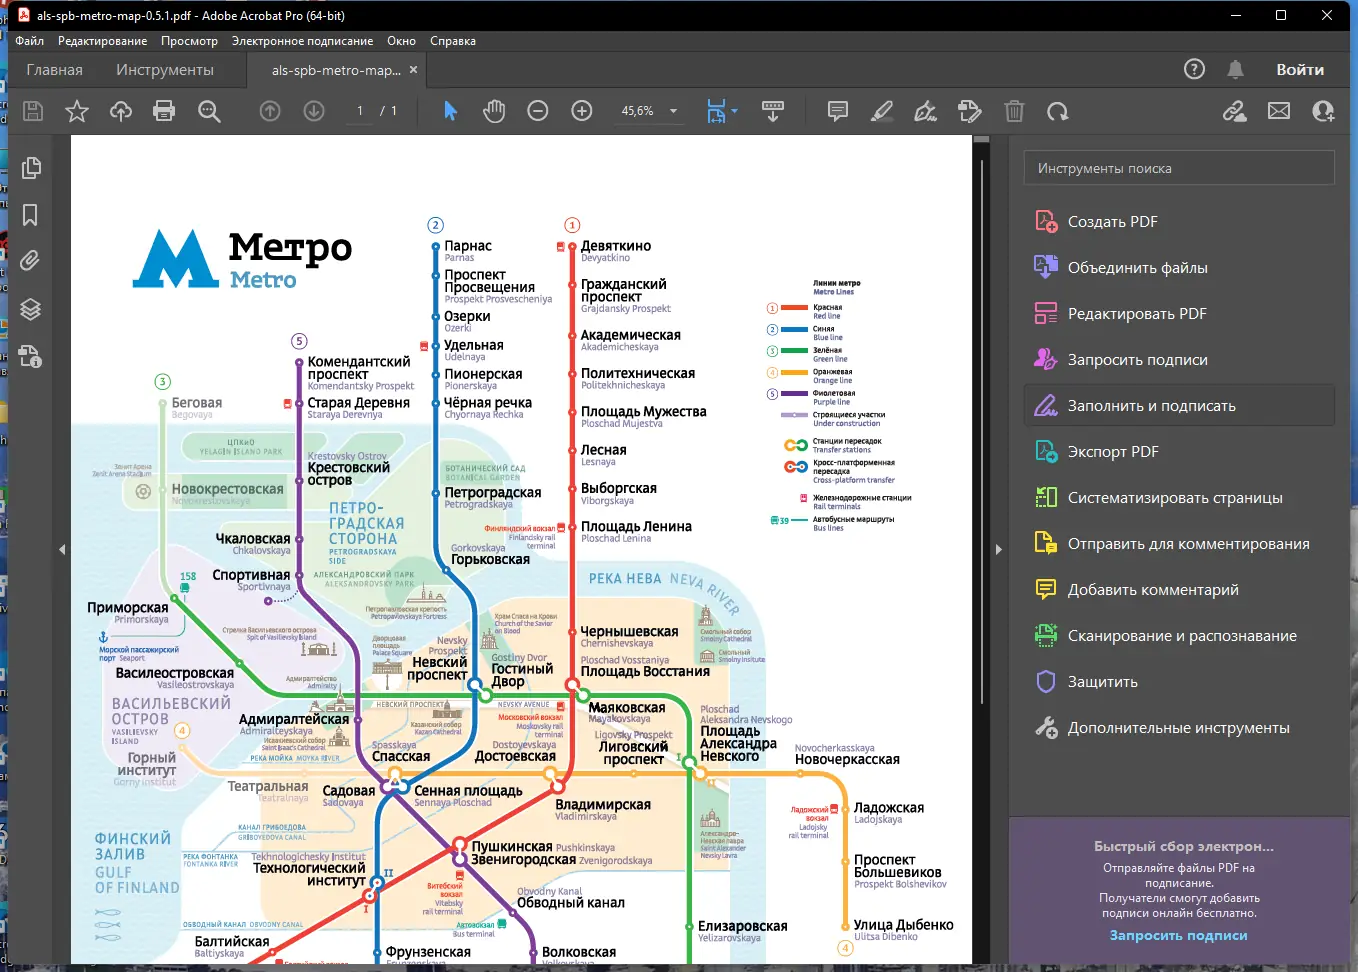This screenshot has width=1358, height=972.
Task: Open the Attachments paperclip panel
Action: (31, 262)
